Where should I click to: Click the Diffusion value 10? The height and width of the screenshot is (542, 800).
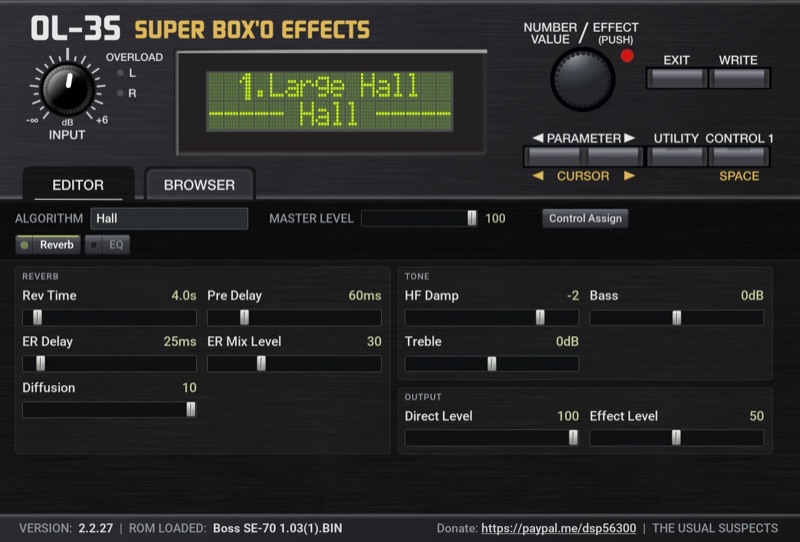[189, 388]
